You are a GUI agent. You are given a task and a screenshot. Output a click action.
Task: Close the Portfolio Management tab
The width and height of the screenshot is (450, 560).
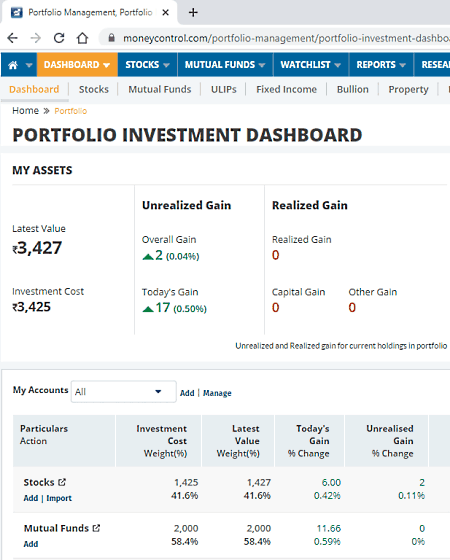[165, 12]
